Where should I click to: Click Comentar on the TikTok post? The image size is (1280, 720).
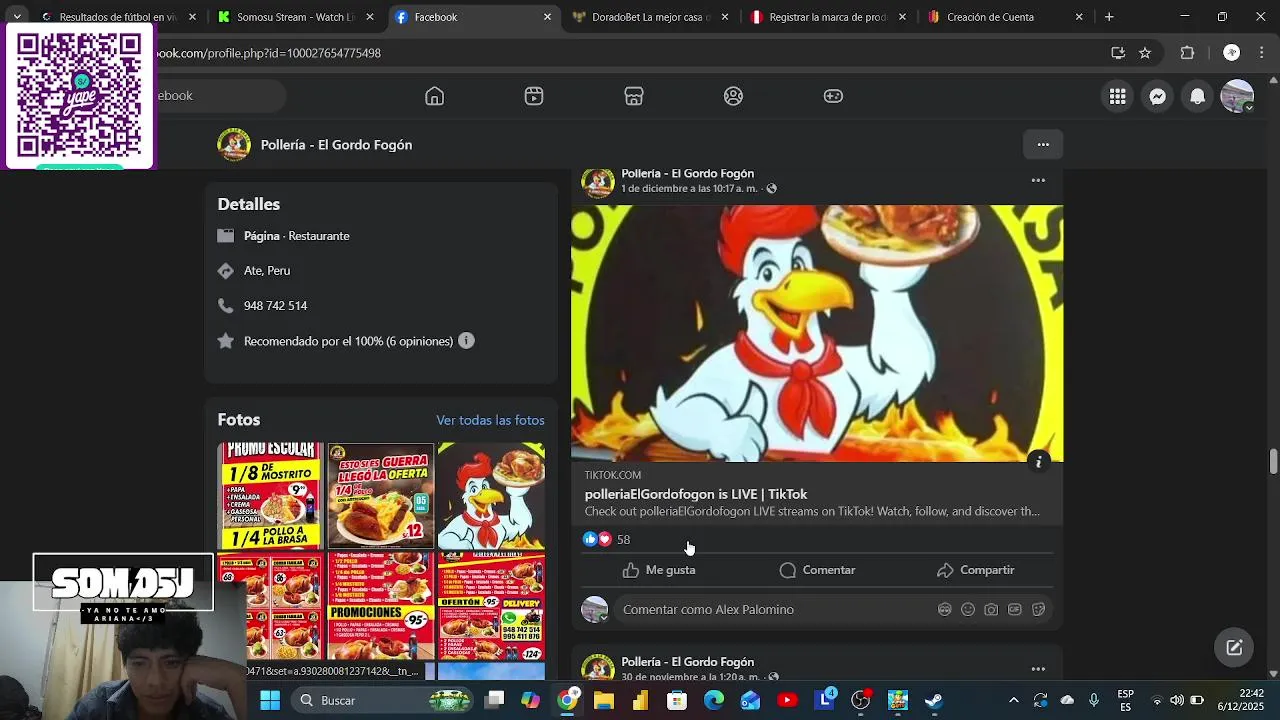(x=817, y=570)
